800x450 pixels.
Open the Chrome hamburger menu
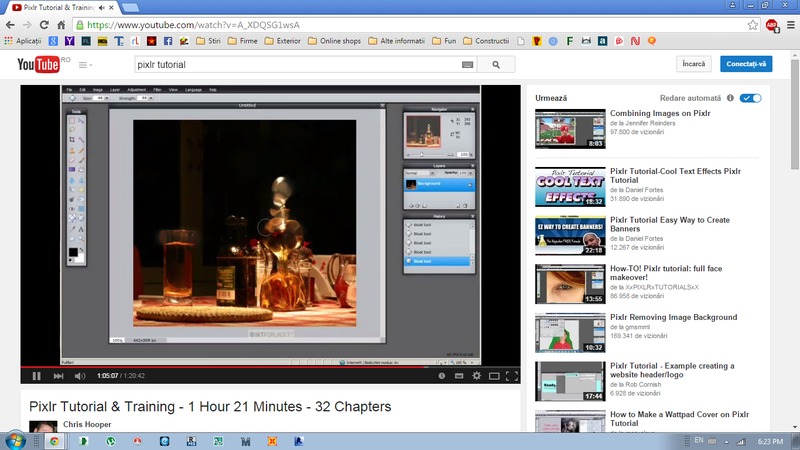pyautogui.click(x=791, y=25)
